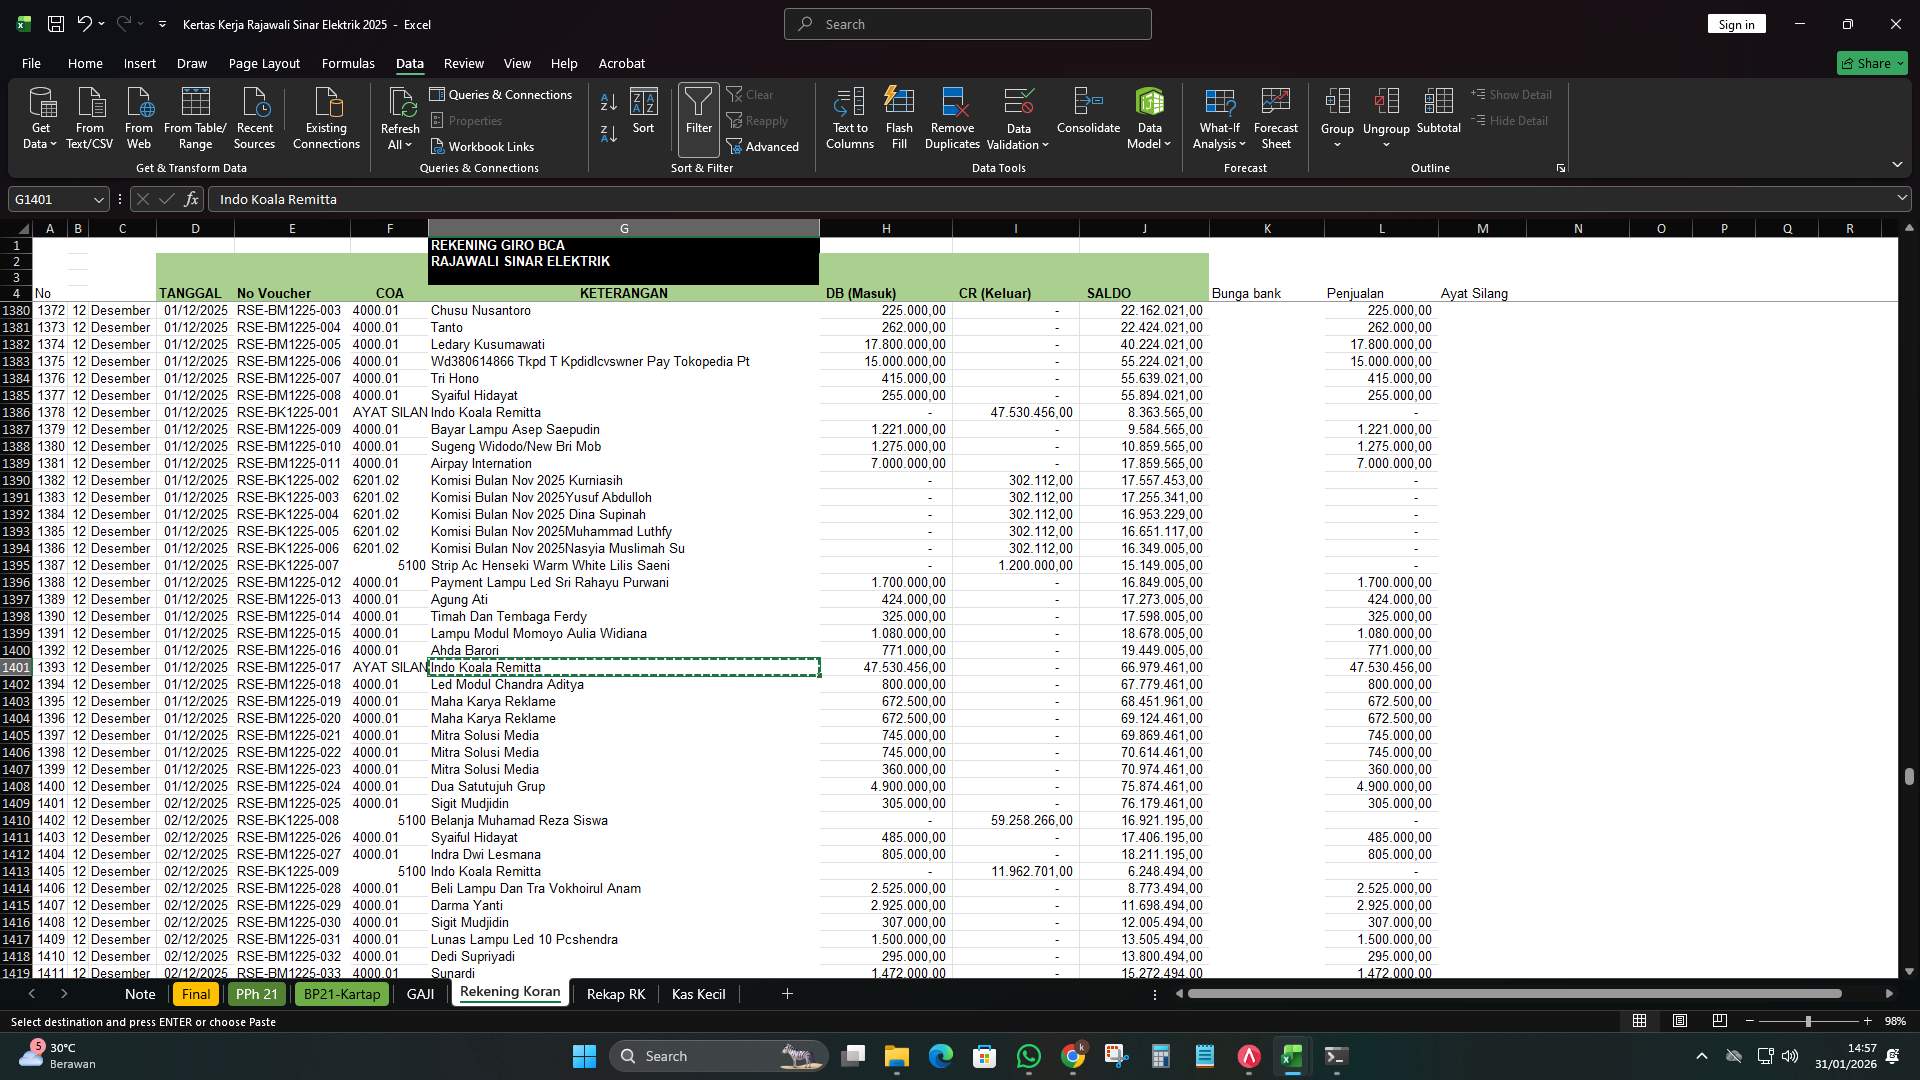The width and height of the screenshot is (1920, 1080).
Task: Launch Text to Columns
Action: tap(849, 115)
